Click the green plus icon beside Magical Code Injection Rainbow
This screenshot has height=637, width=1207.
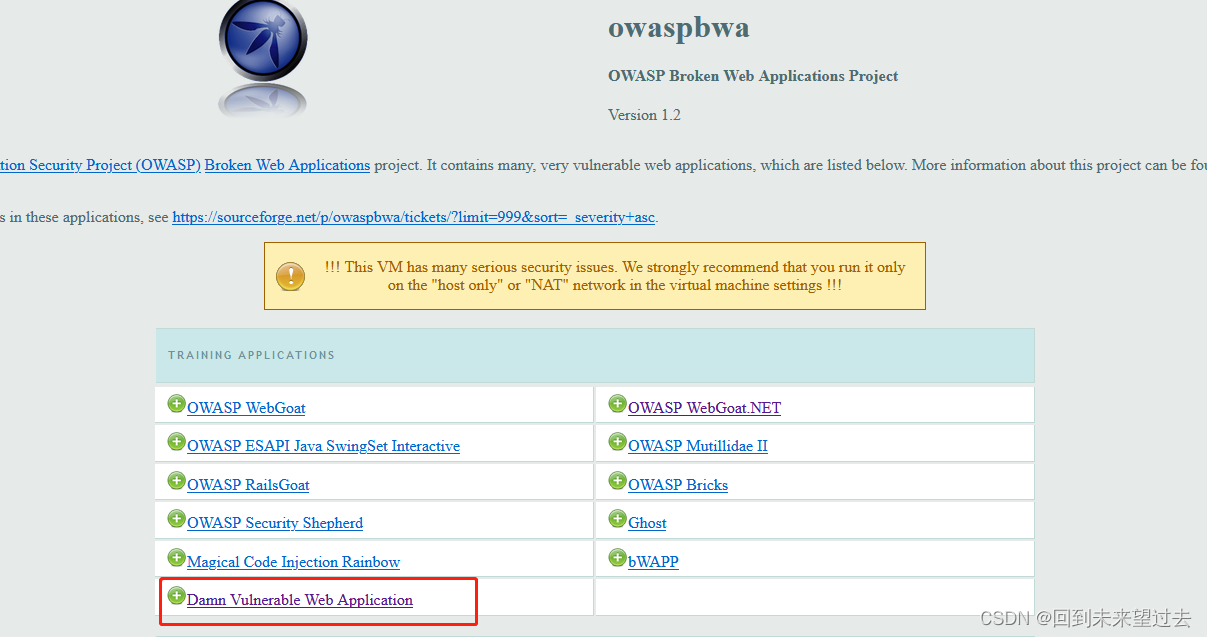(177, 556)
